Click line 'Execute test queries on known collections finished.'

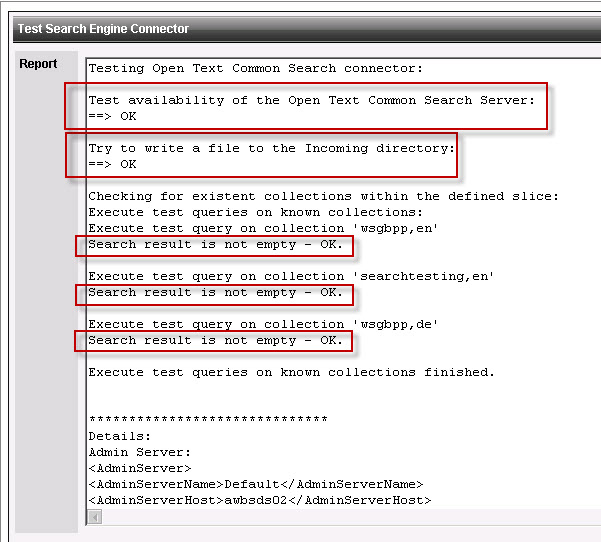(x=291, y=372)
